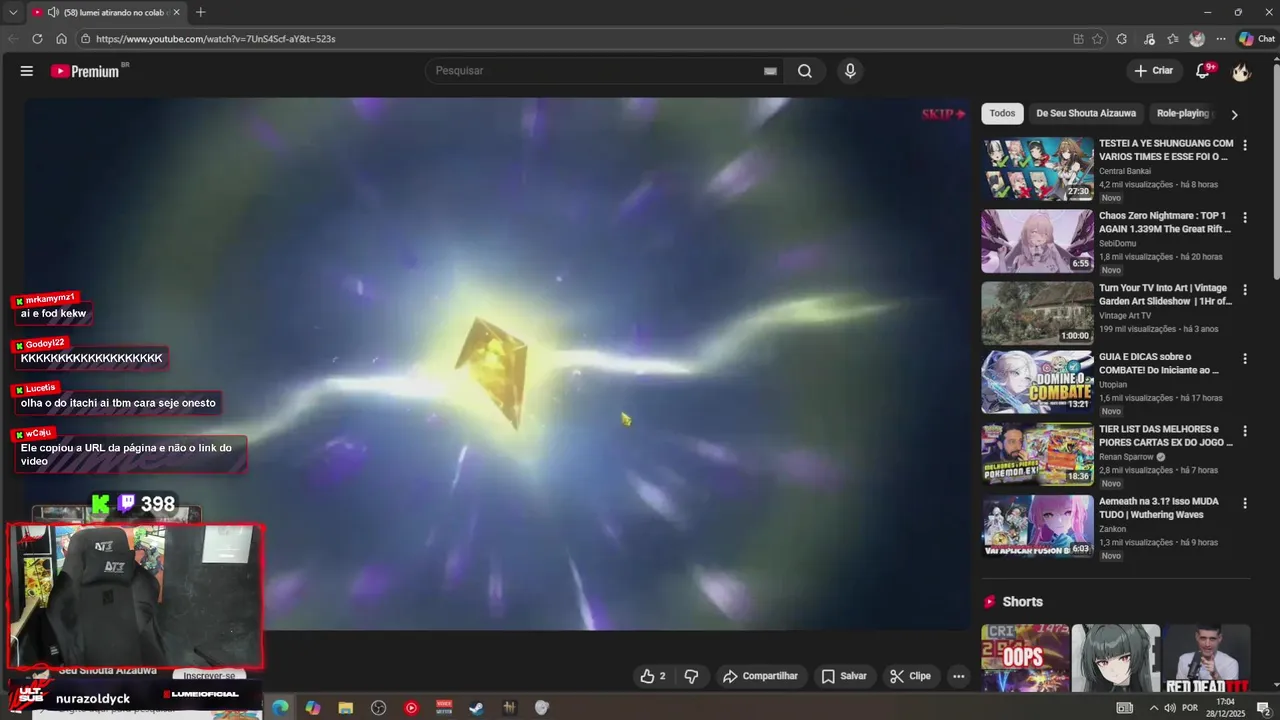
Task: Open the favorites list icon
Action: 1173,39
